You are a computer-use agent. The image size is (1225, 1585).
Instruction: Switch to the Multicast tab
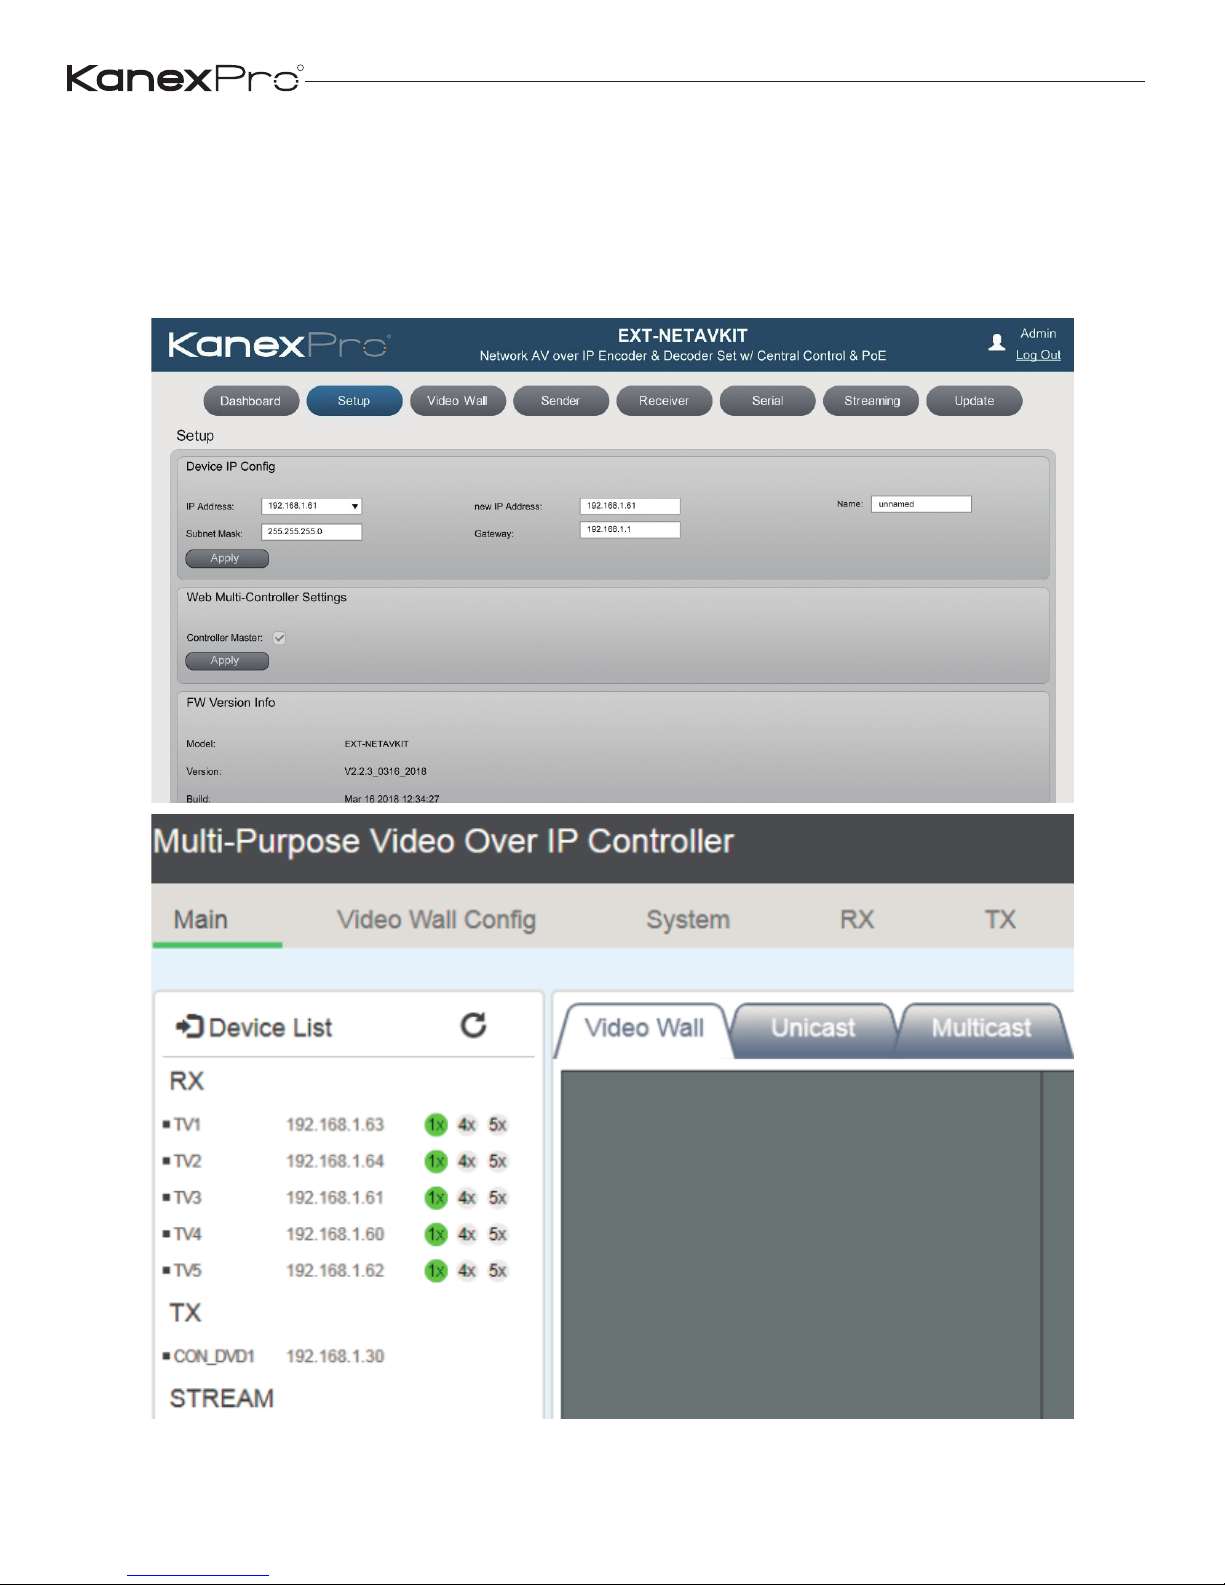(981, 1029)
